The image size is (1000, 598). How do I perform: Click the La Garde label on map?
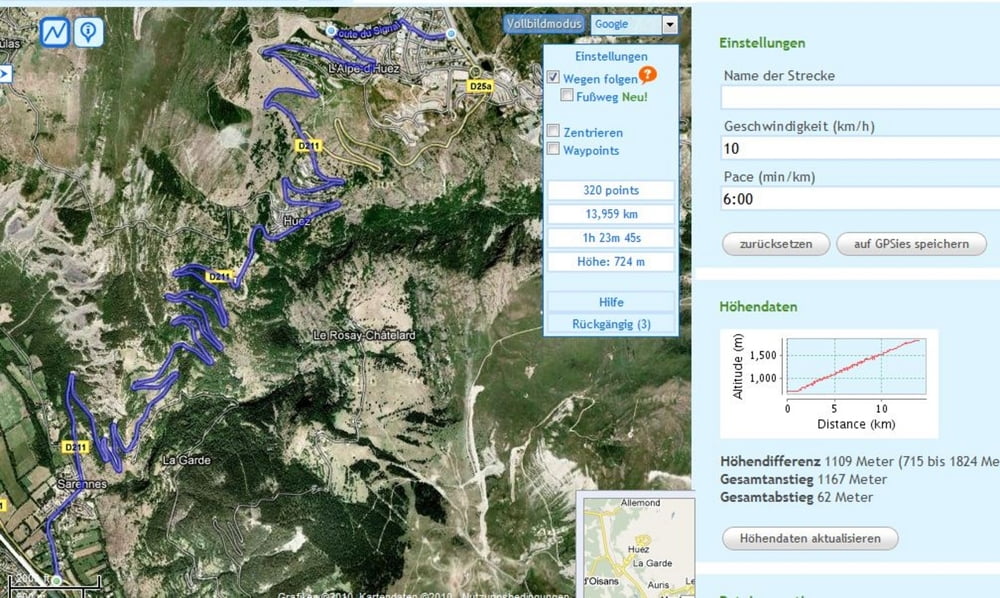pyautogui.click(x=186, y=460)
